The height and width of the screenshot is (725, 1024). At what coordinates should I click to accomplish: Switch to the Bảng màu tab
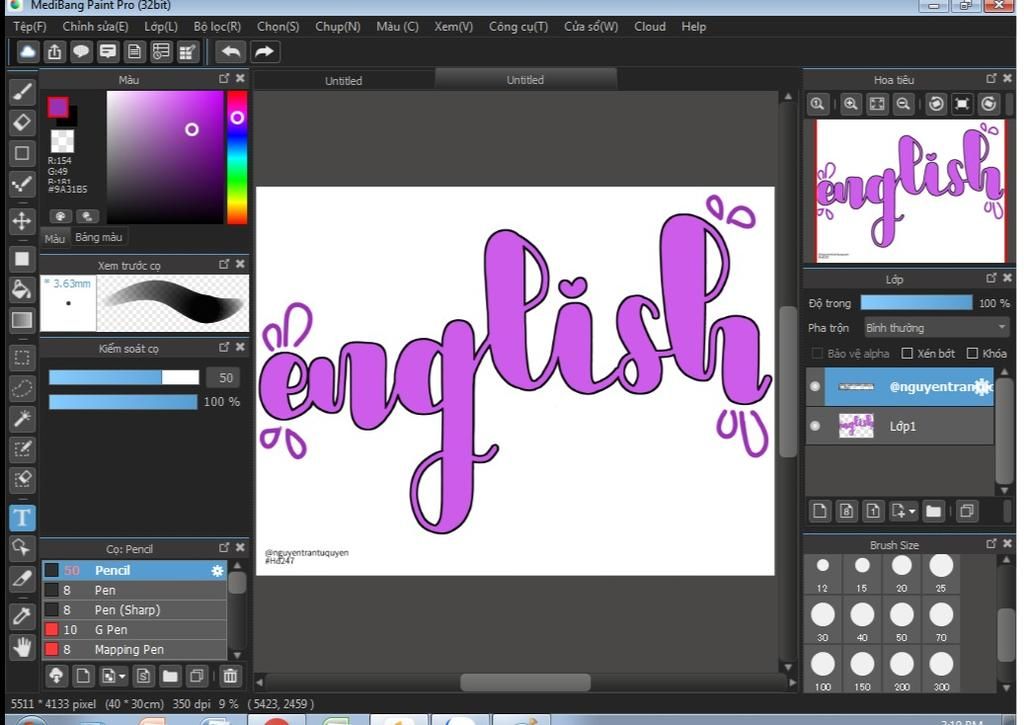[99, 237]
